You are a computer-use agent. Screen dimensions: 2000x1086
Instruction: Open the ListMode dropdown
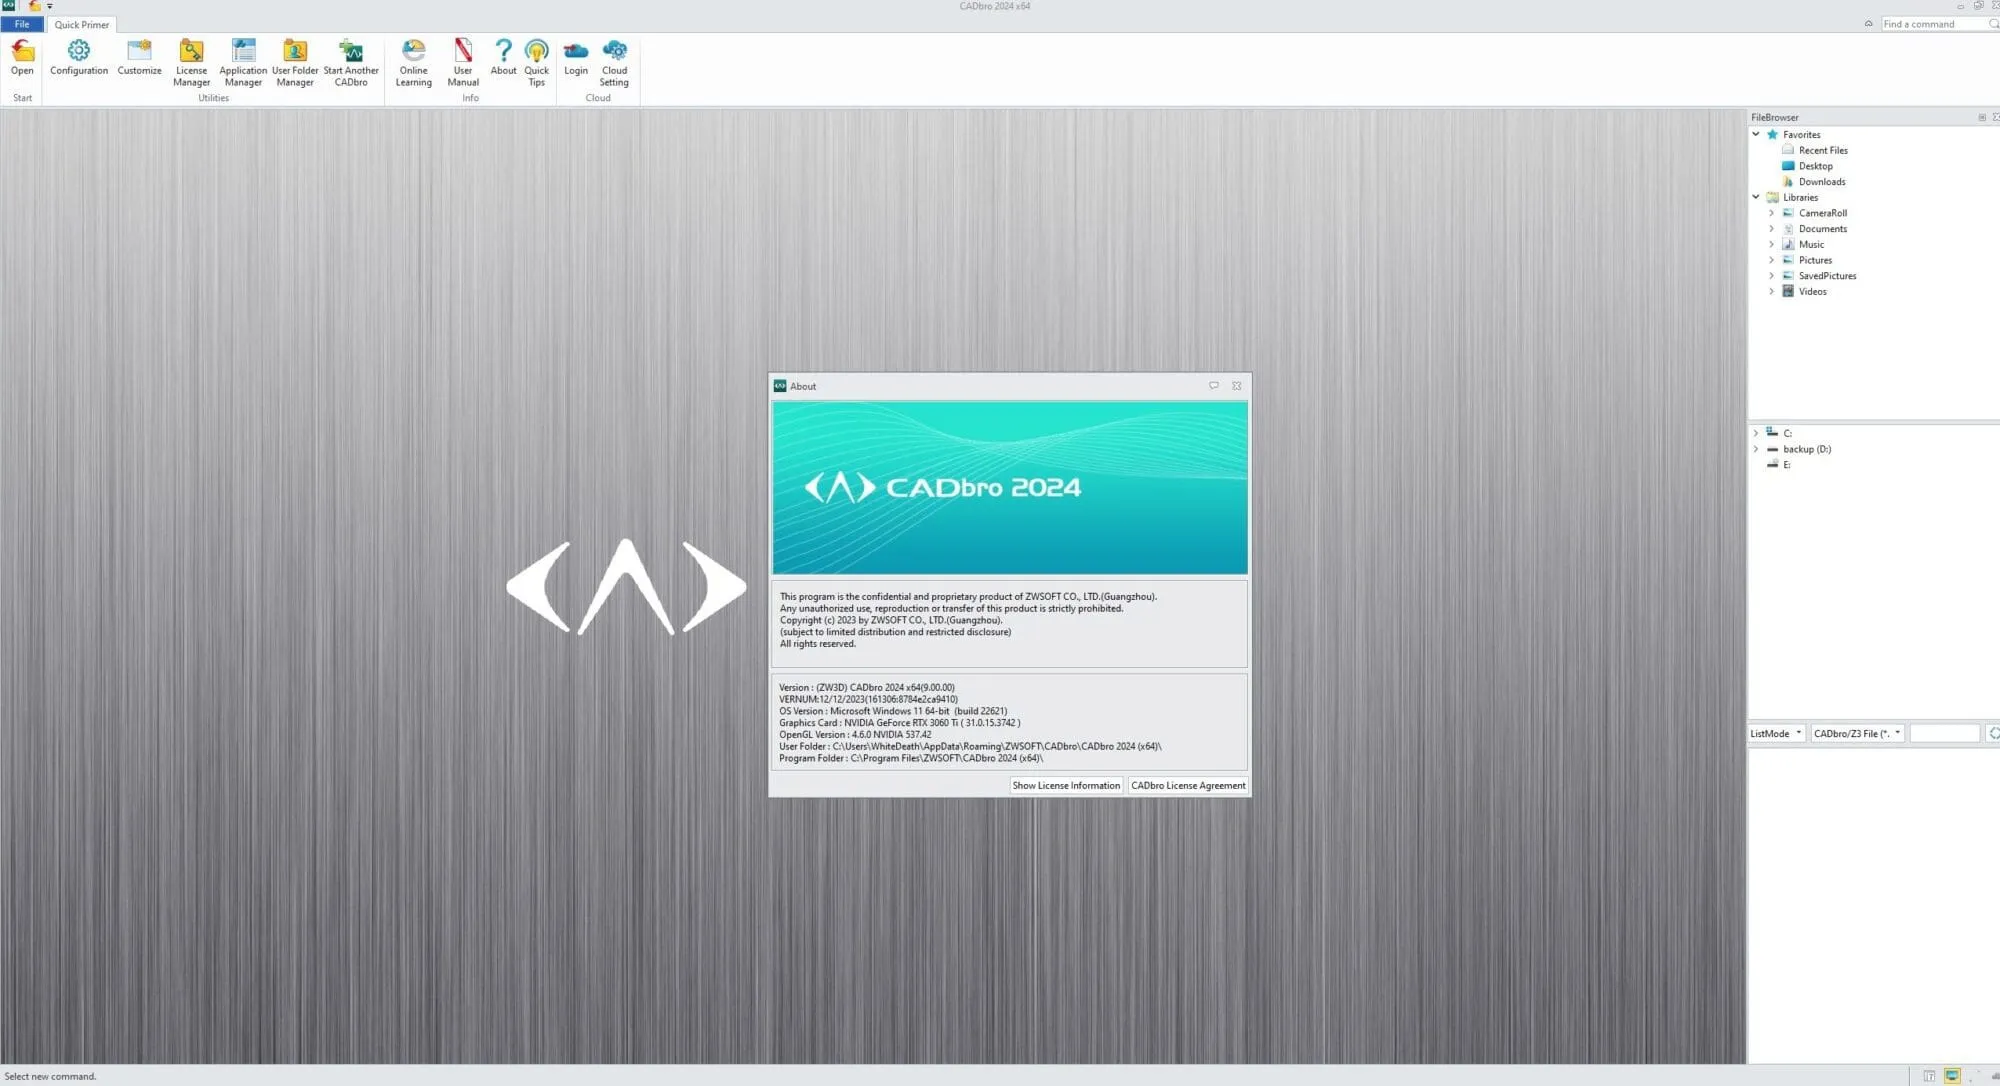coord(1775,733)
